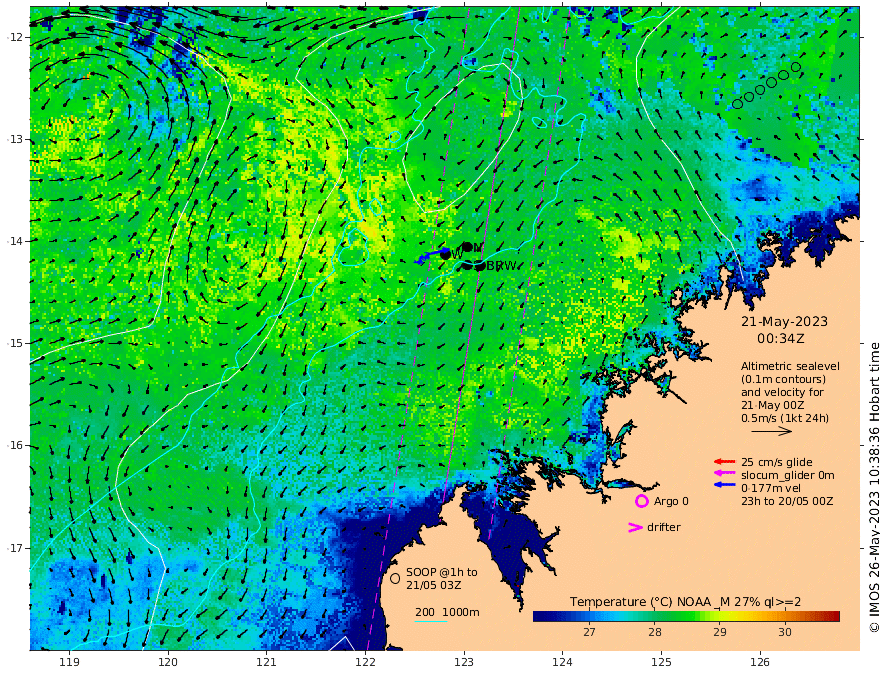Click the SOOP open circle legend symbol

pyautogui.click(x=395, y=578)
